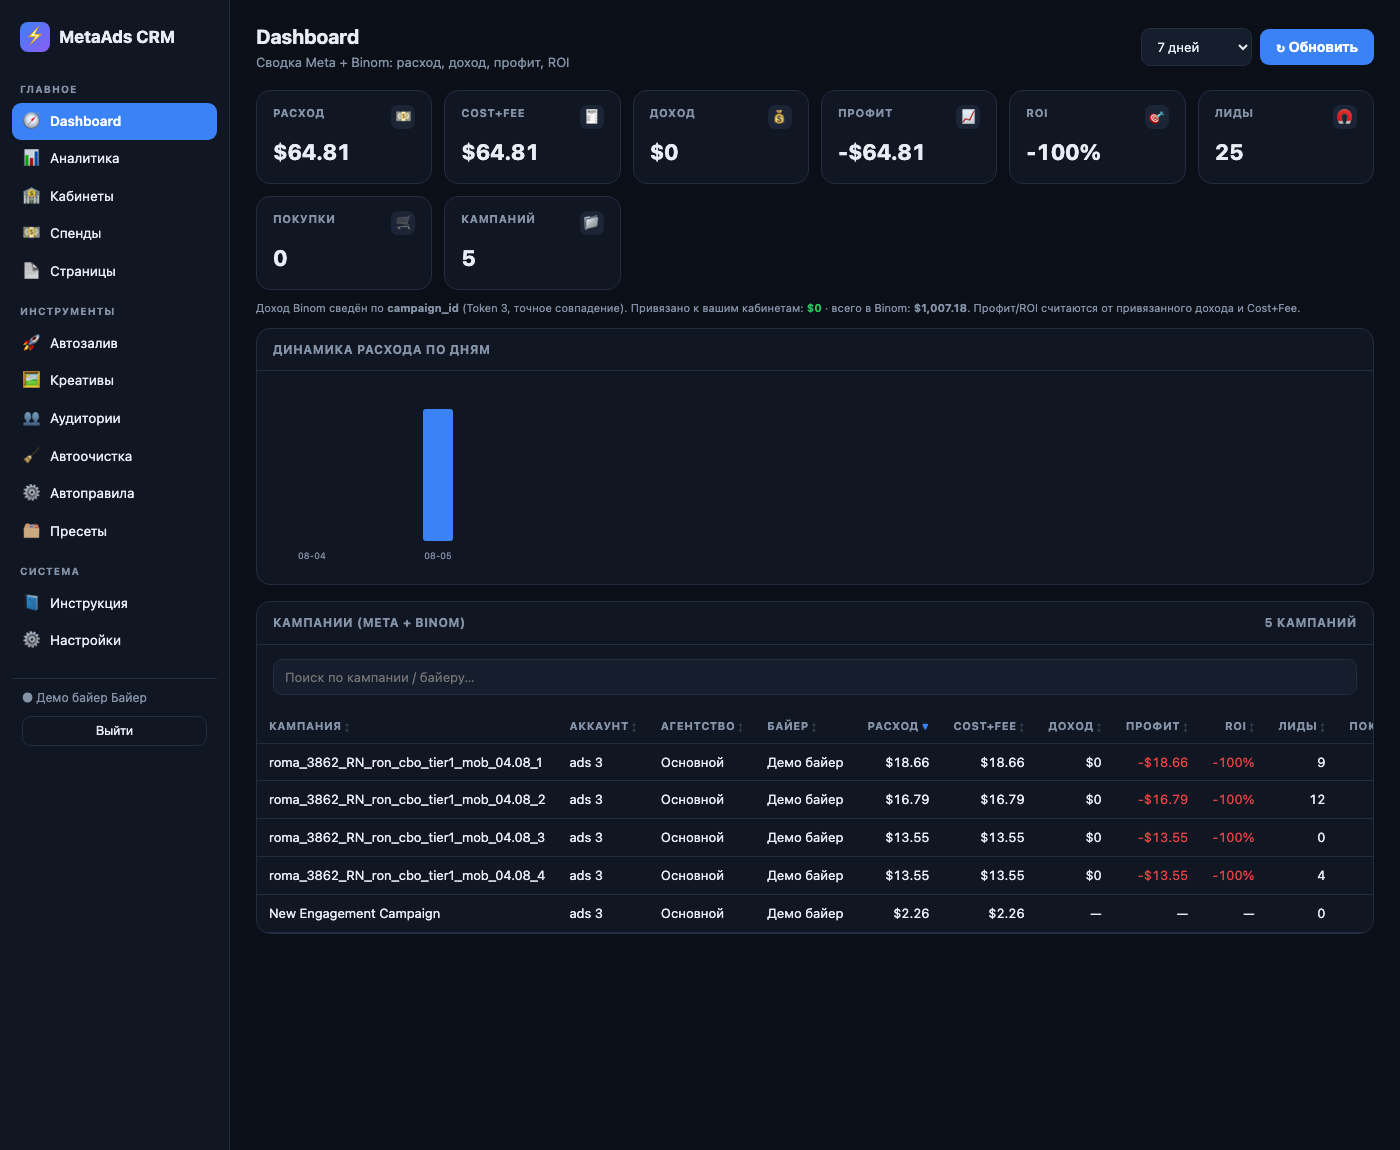Sort the table by Расход column
1400x1150 pixels.
point(898,726)
